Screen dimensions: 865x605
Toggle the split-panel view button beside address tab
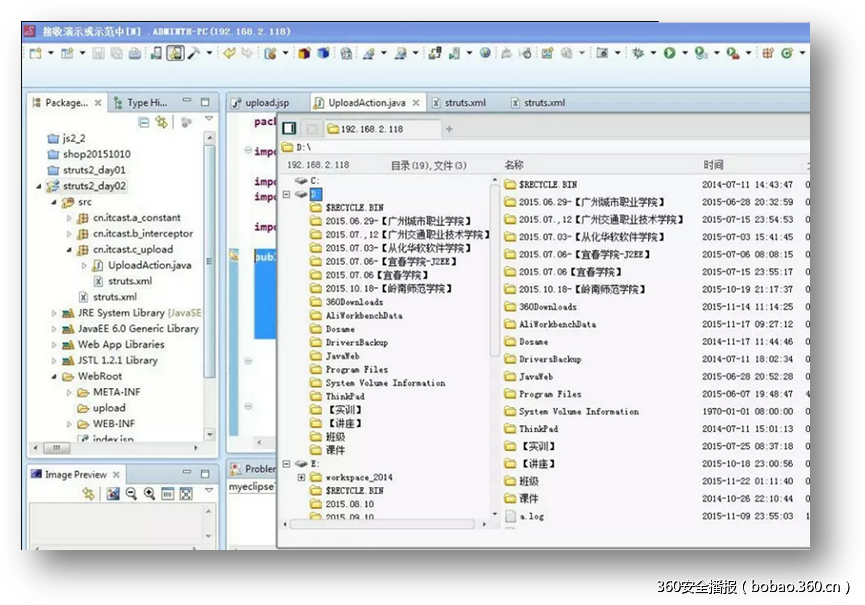click(289, 129)
